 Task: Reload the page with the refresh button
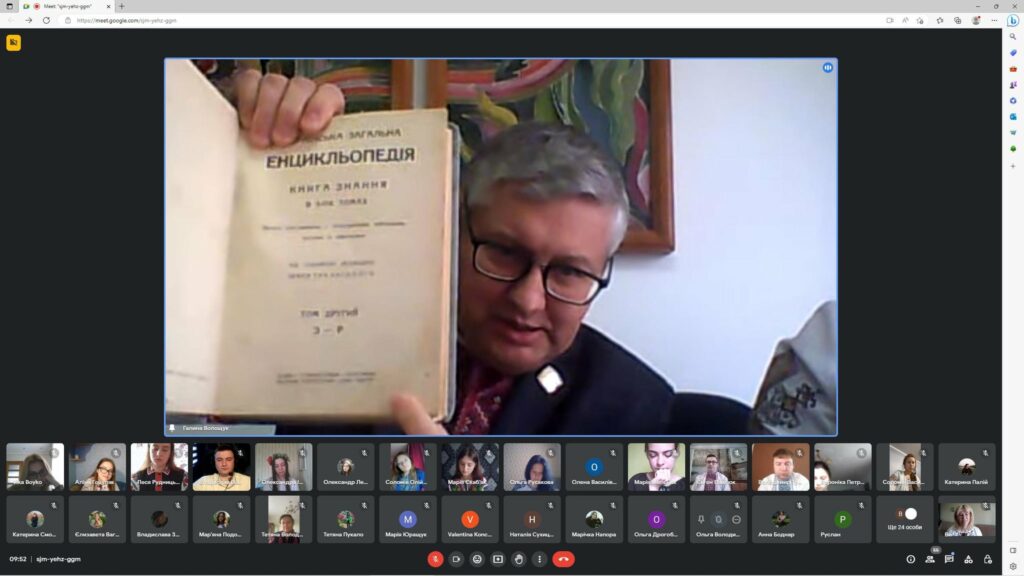tap(46, 20)
